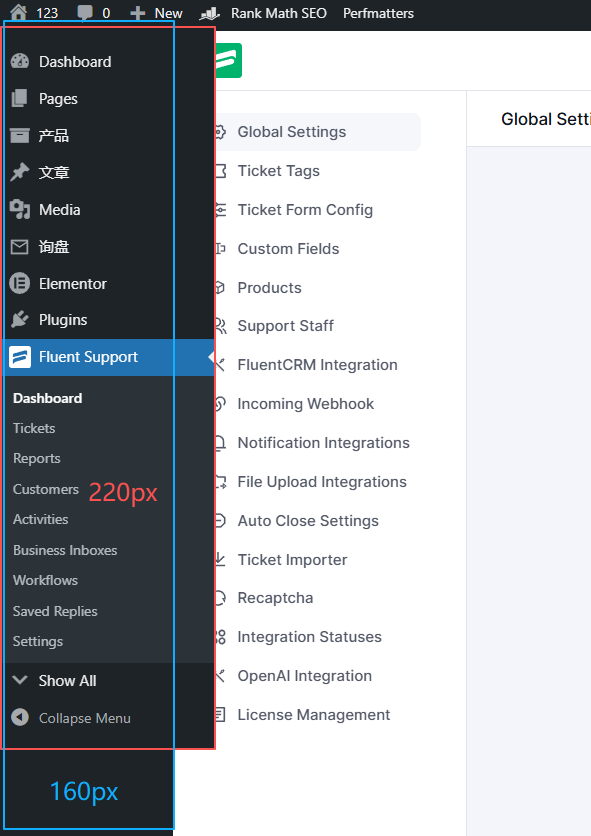Open the Perfmatters menu item

pos(378,13)
